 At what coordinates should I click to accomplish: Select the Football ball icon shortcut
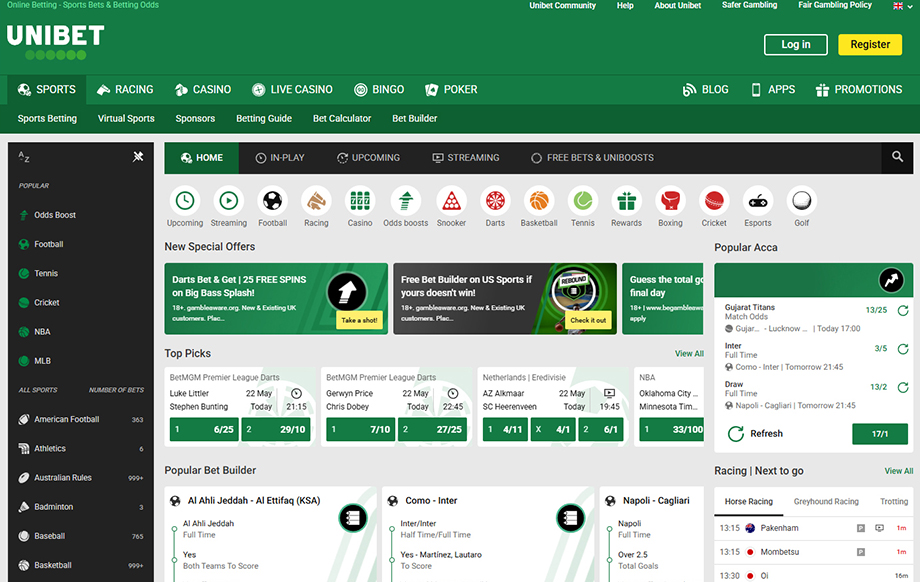click(x=272, y=201)
